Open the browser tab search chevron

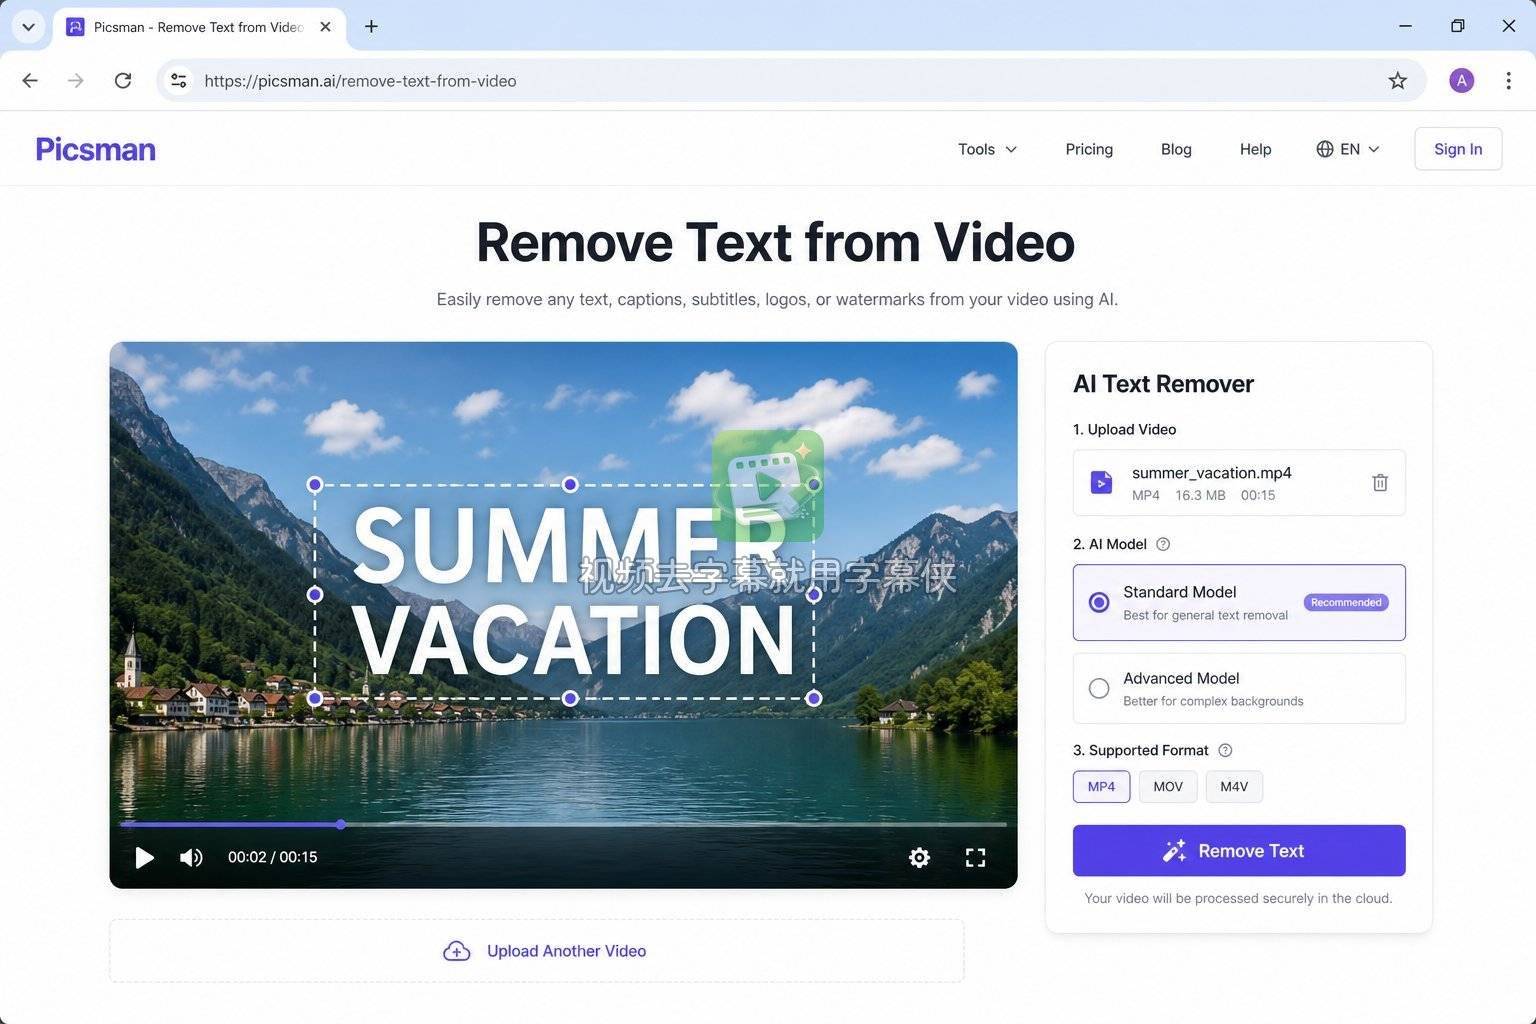pyautogui.click(x=28, y=27)
